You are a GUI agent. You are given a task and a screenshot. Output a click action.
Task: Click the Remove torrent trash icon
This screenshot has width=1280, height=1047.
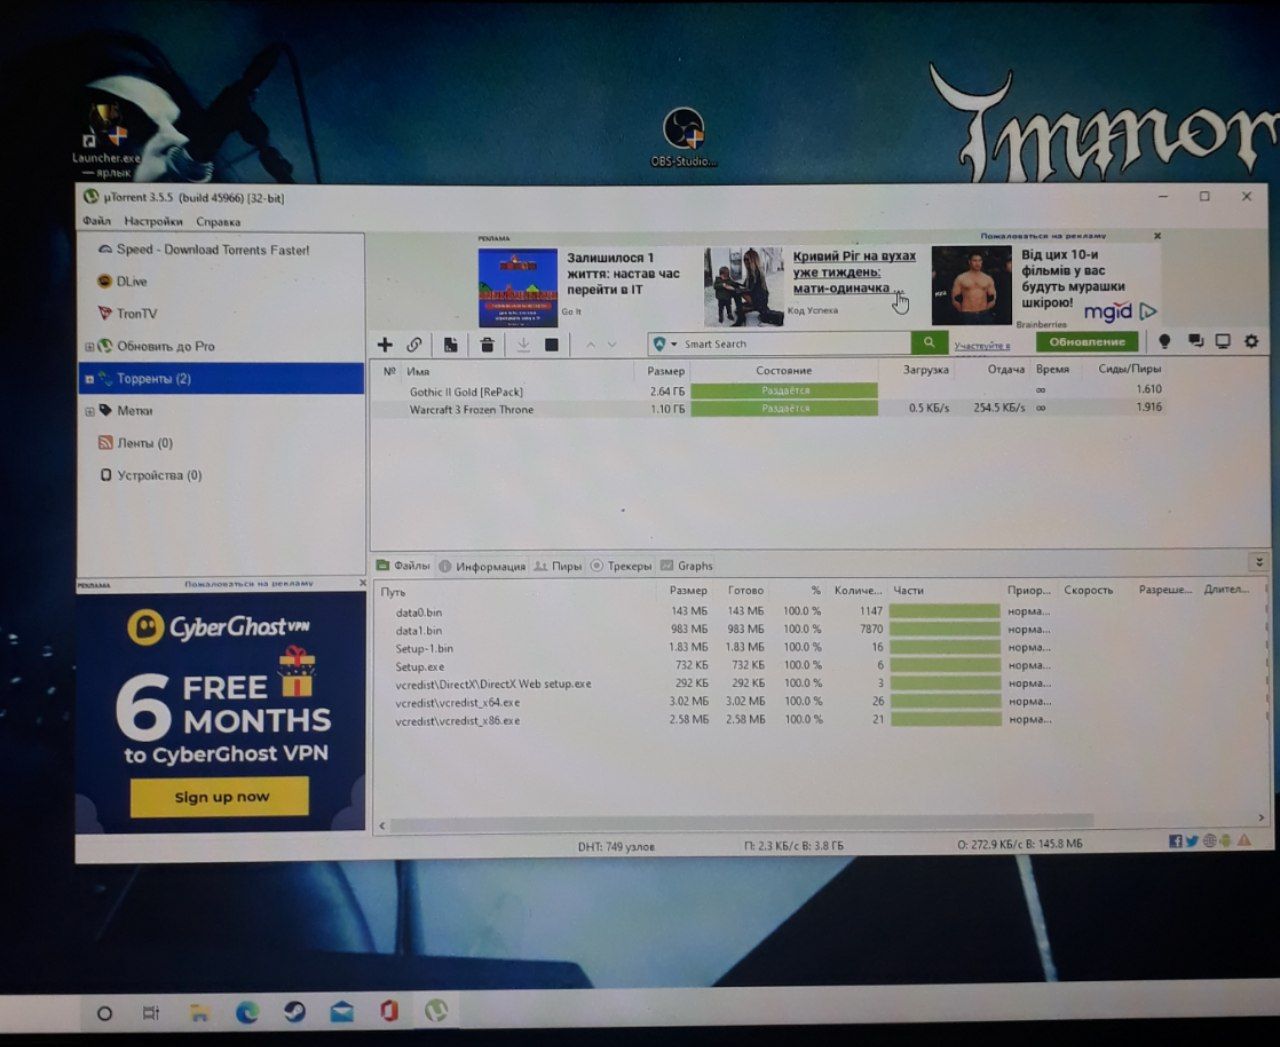487,345
